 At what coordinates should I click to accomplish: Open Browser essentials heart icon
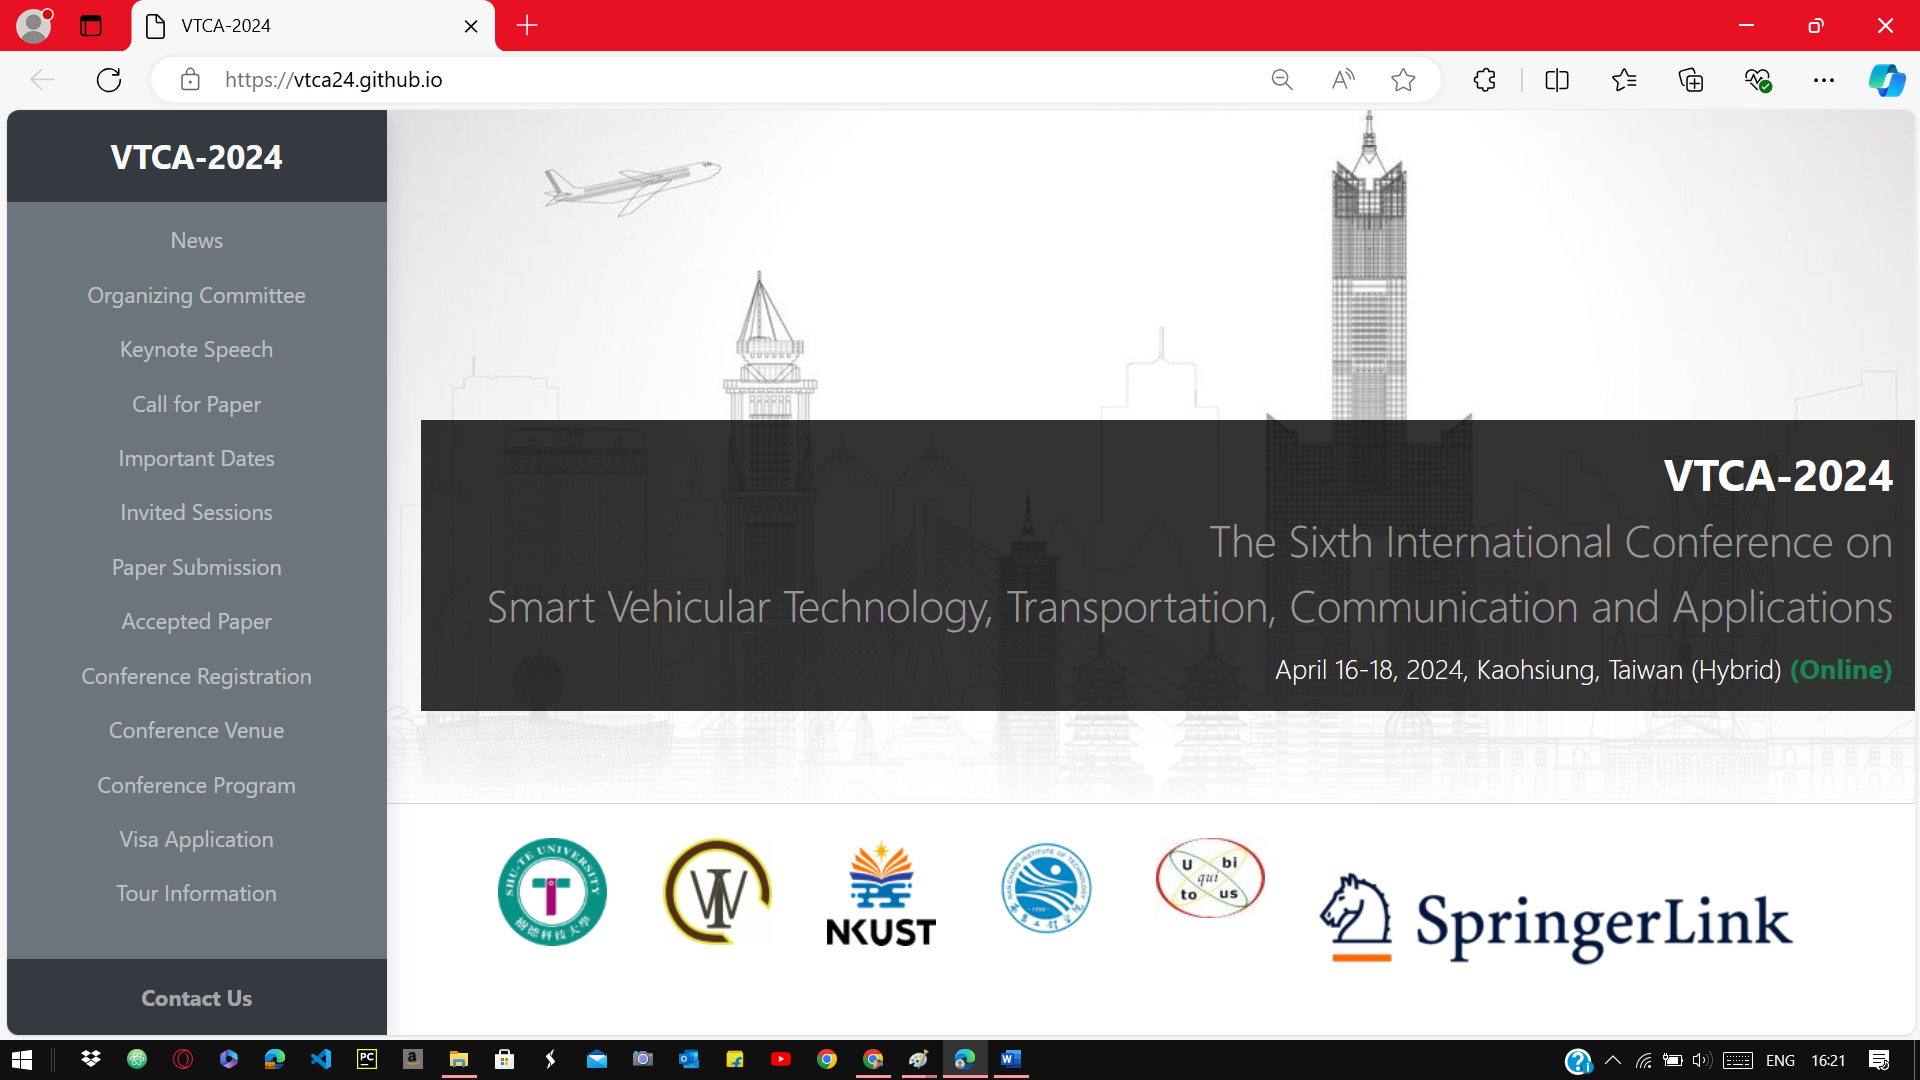(x=1758, y=80)
